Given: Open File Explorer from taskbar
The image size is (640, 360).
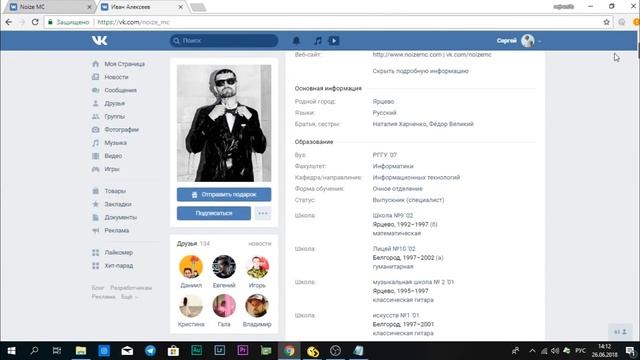Looking at the screenshot, I should pyautogui.click(x=81, y=351).
